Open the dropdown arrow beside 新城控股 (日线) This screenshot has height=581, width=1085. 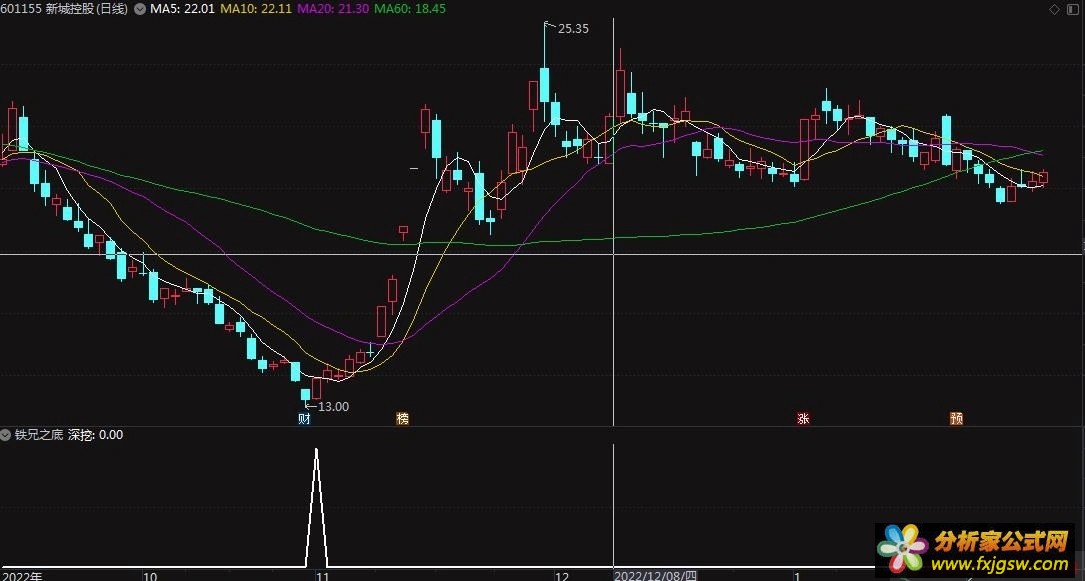[x=140, y=9]
